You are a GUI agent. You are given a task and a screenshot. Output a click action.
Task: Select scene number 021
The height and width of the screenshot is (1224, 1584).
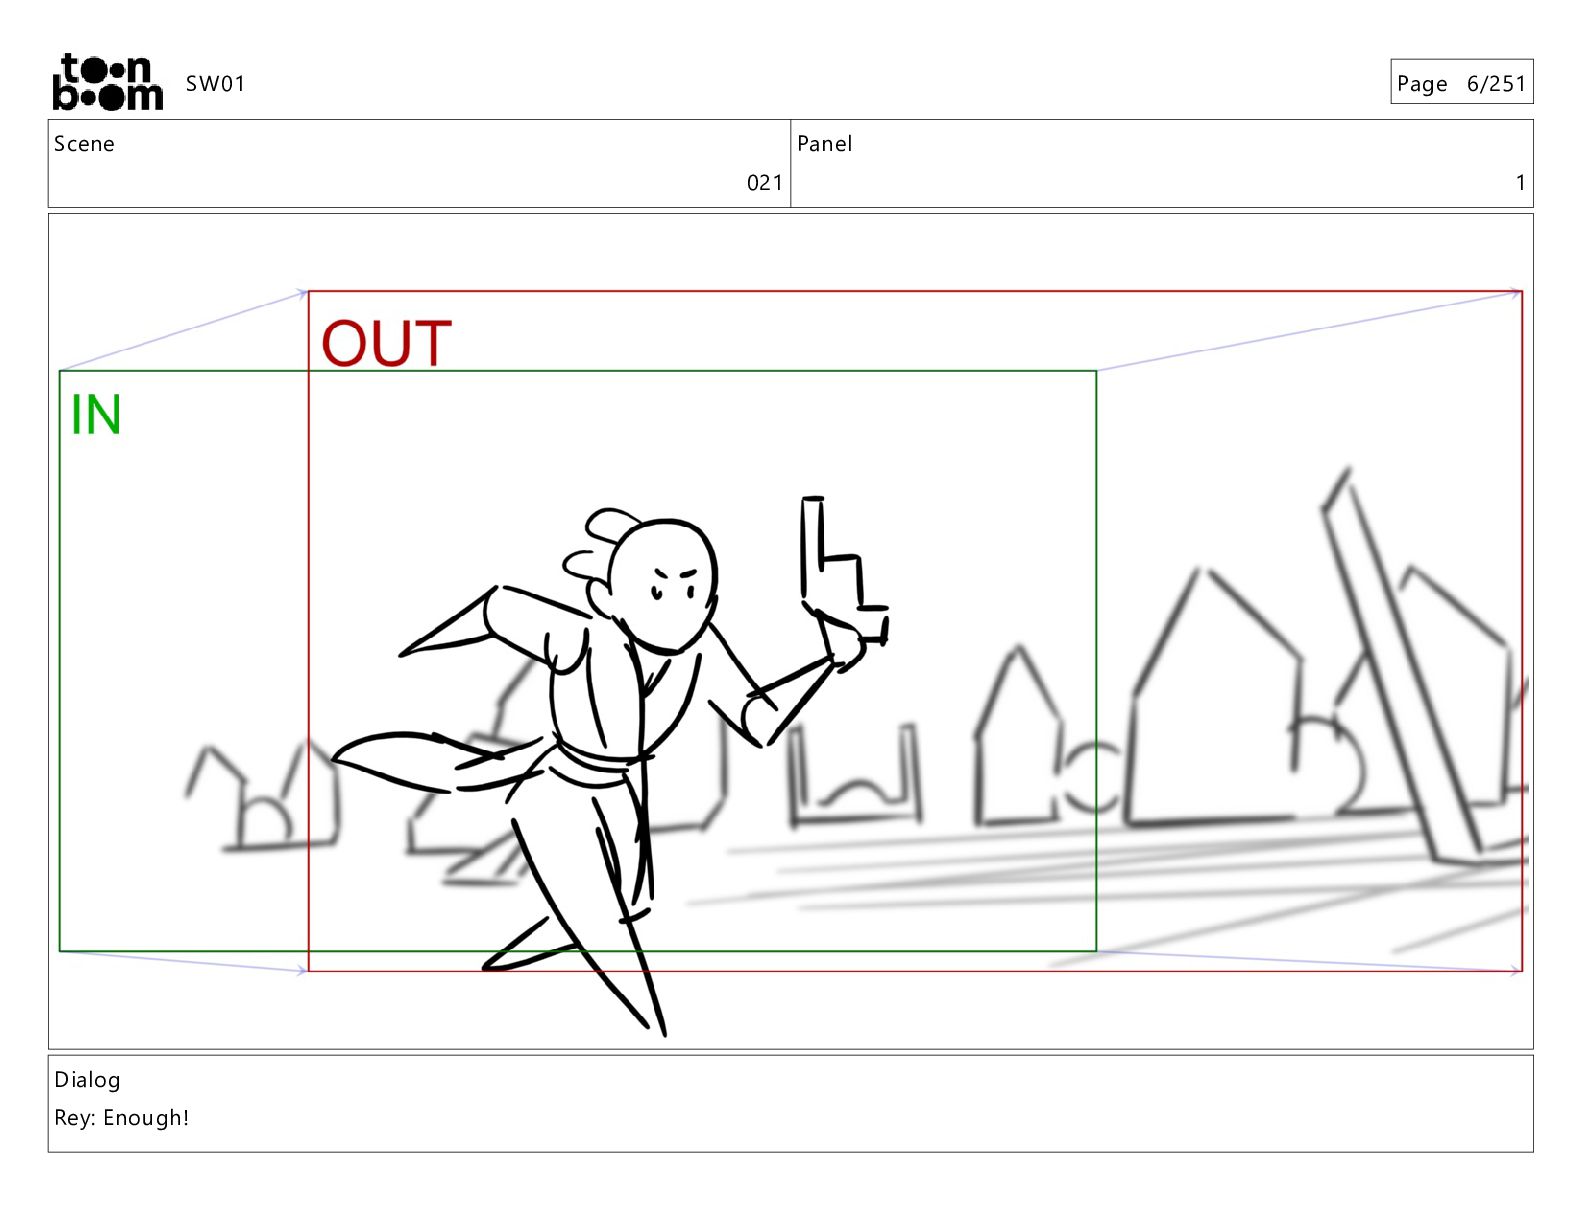click(x=764, y=183)
